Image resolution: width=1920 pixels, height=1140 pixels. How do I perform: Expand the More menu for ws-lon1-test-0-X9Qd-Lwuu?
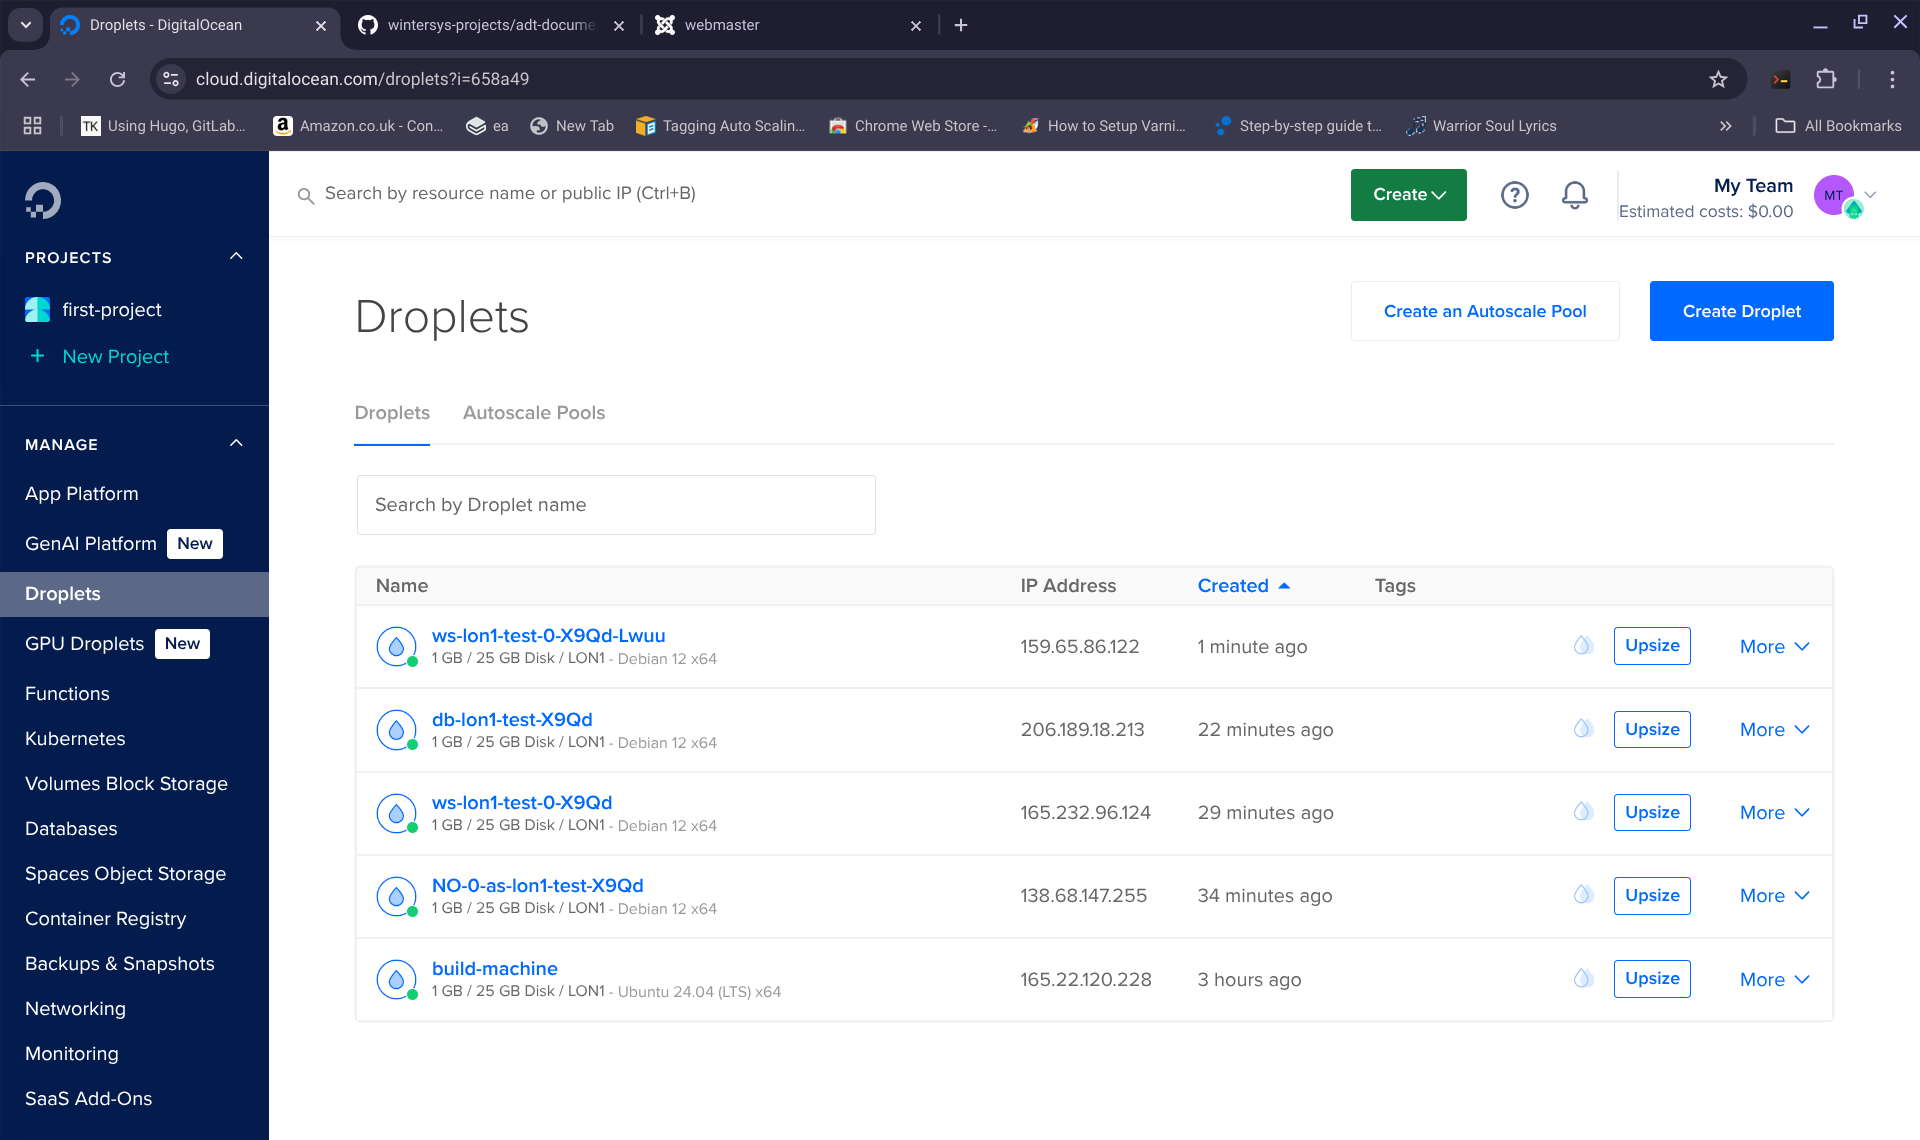[x=1774, y=647]
